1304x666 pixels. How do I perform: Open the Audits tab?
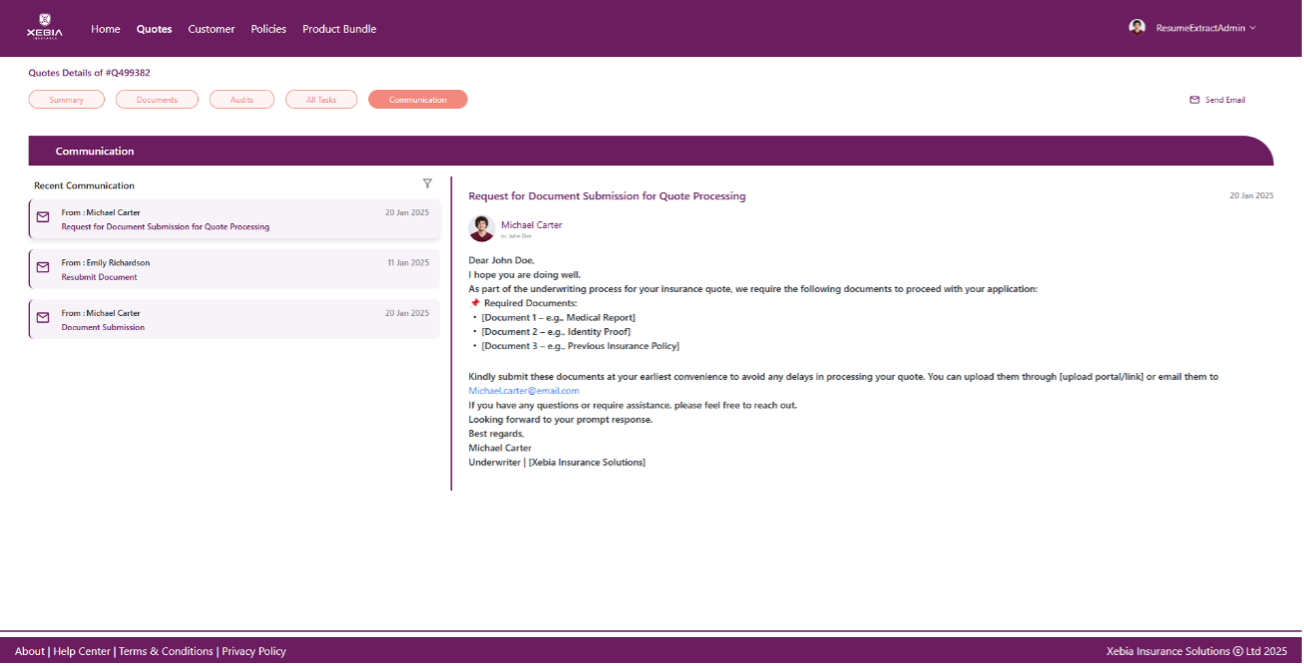pyautogui.click(x=242, y=100)
